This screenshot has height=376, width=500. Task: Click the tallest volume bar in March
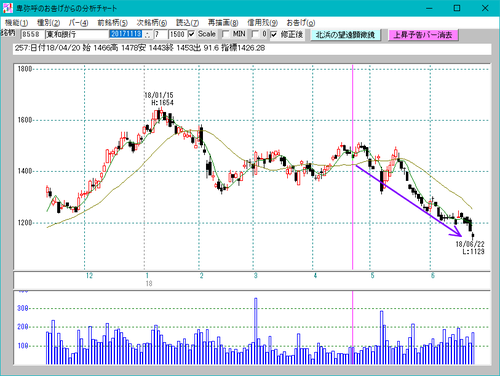(256, 331)
